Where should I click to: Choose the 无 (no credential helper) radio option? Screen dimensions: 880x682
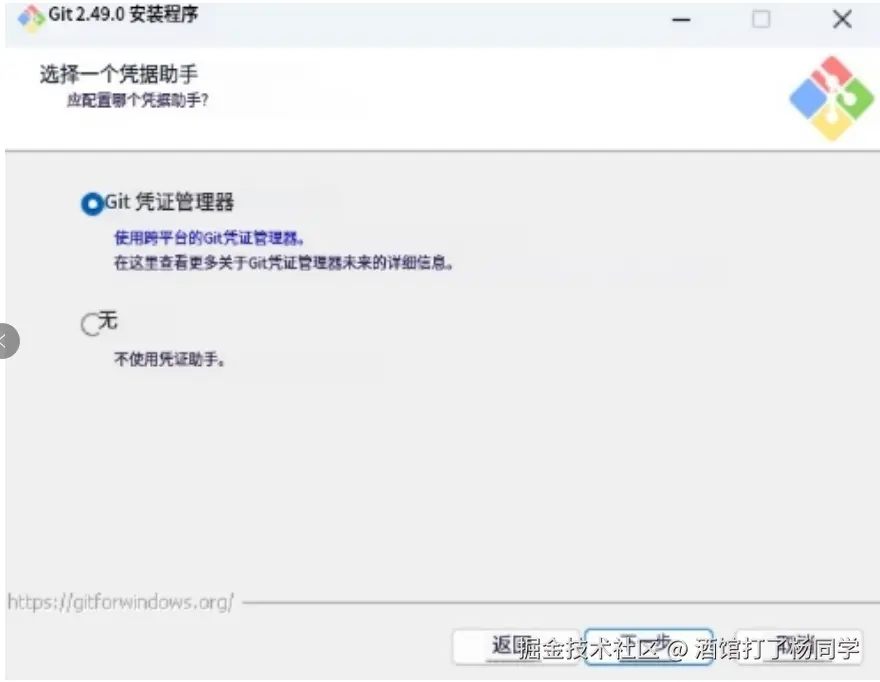coord(90,324)
